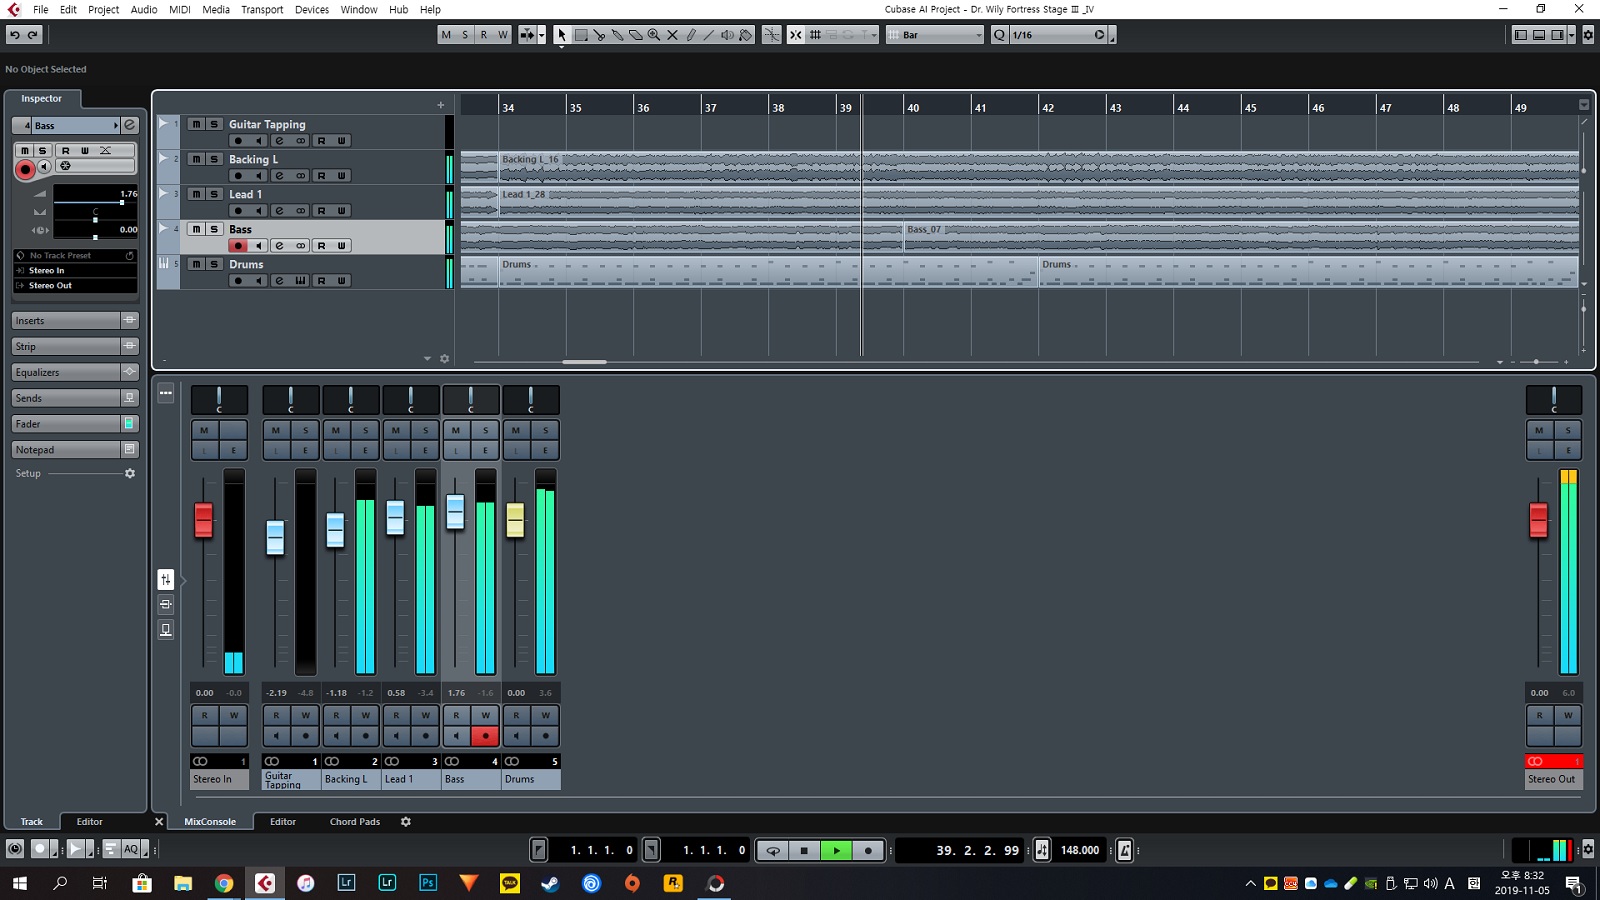
Task: Select the Erase tool
Action: (x=635, y=35)
